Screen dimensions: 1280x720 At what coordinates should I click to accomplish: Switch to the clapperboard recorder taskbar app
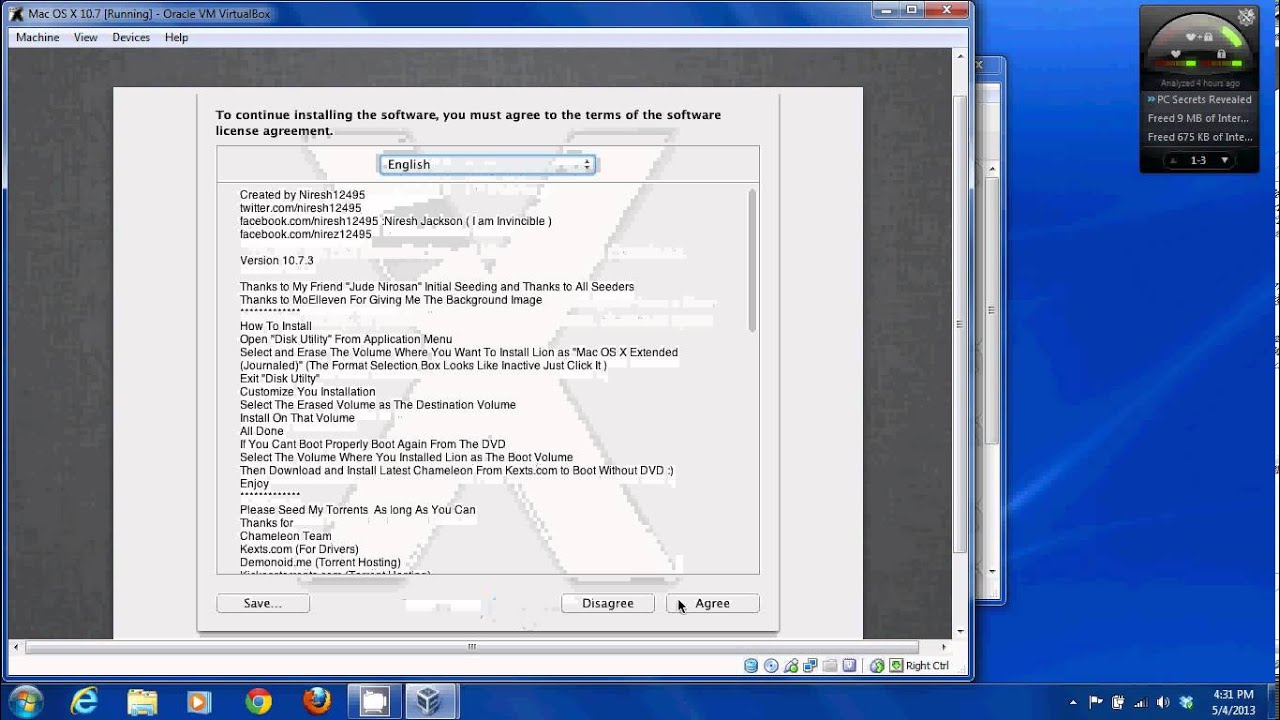(x=374, y=701)
